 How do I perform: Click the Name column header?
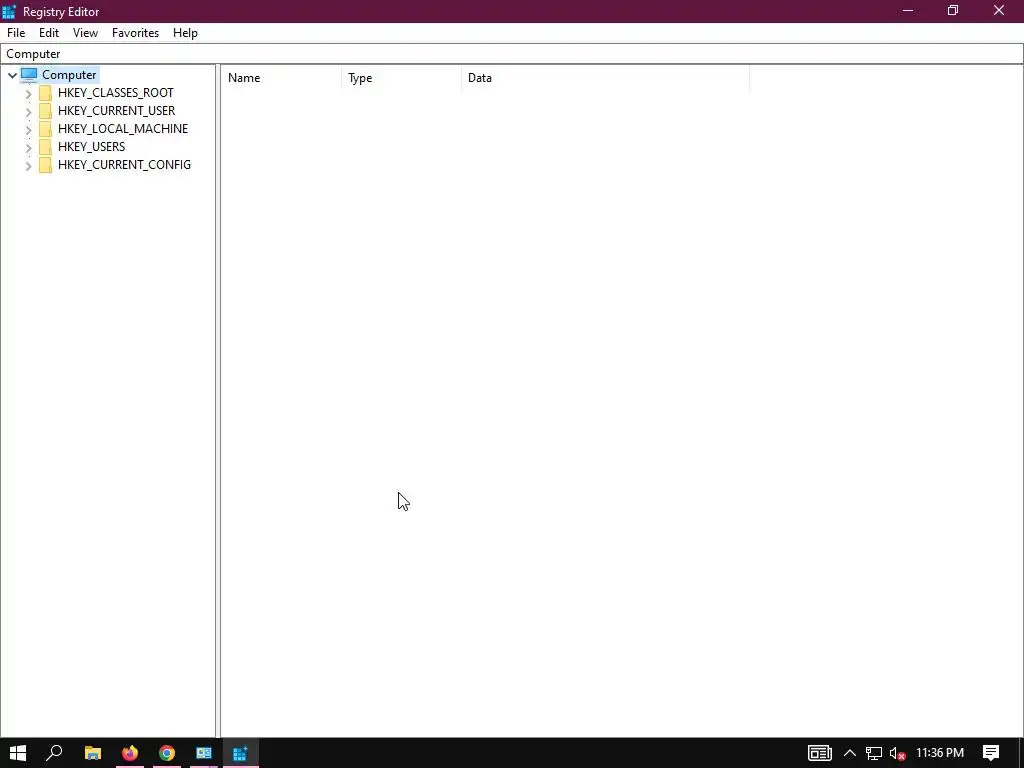281,78
